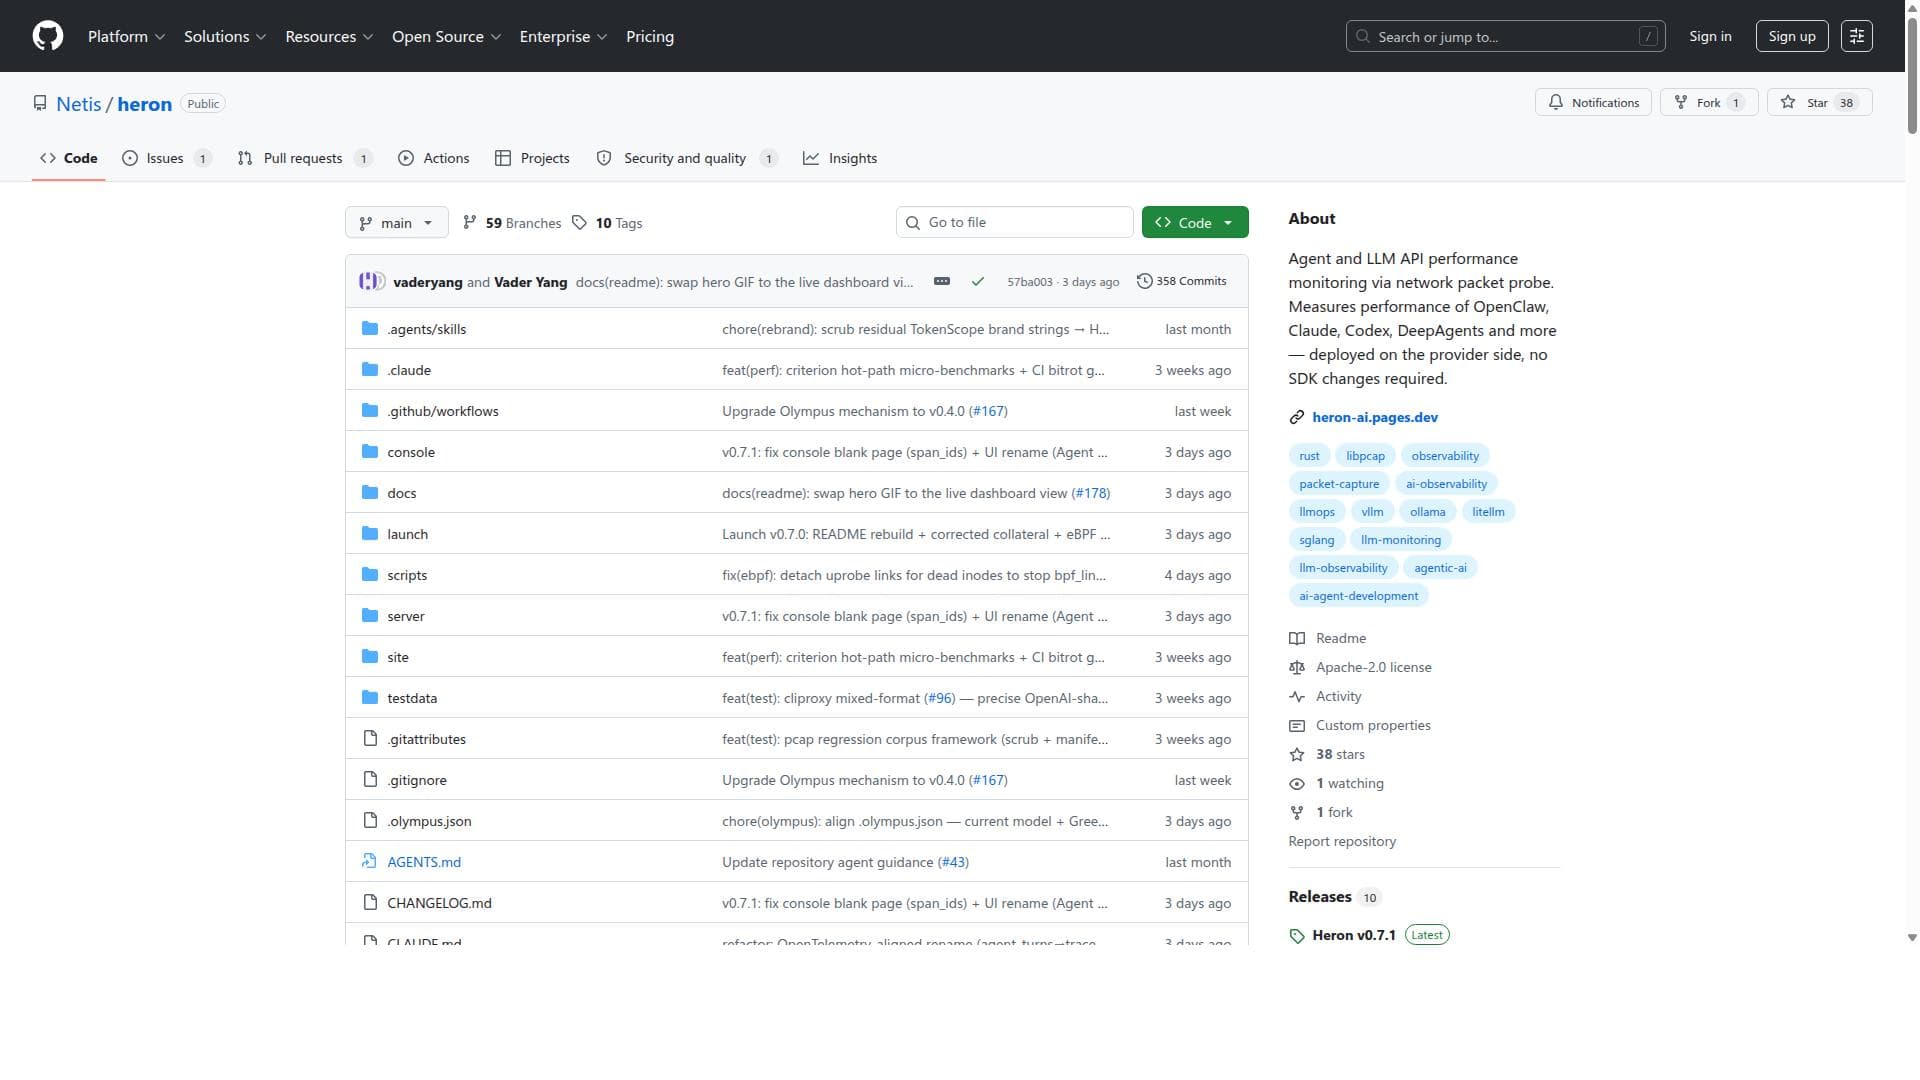This screenshot has width=1920, height=1080.
Task: Expand the Open Source menu
Action: tap(446, 36)
